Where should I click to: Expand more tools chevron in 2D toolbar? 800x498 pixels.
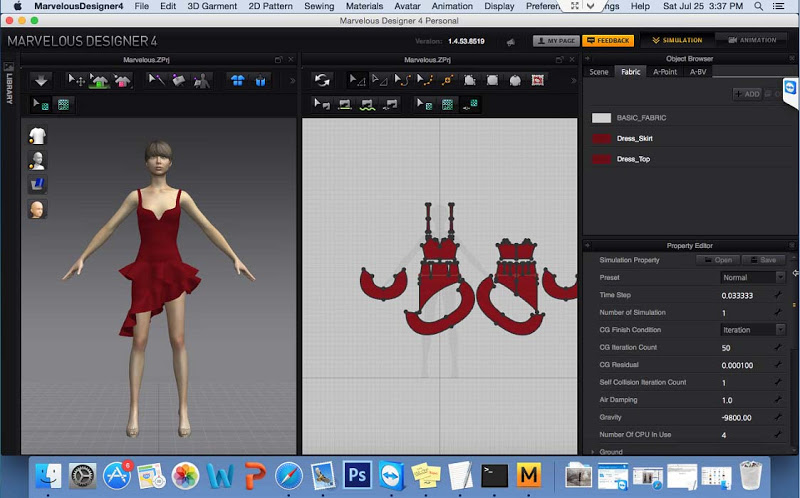tap(573, 81)
